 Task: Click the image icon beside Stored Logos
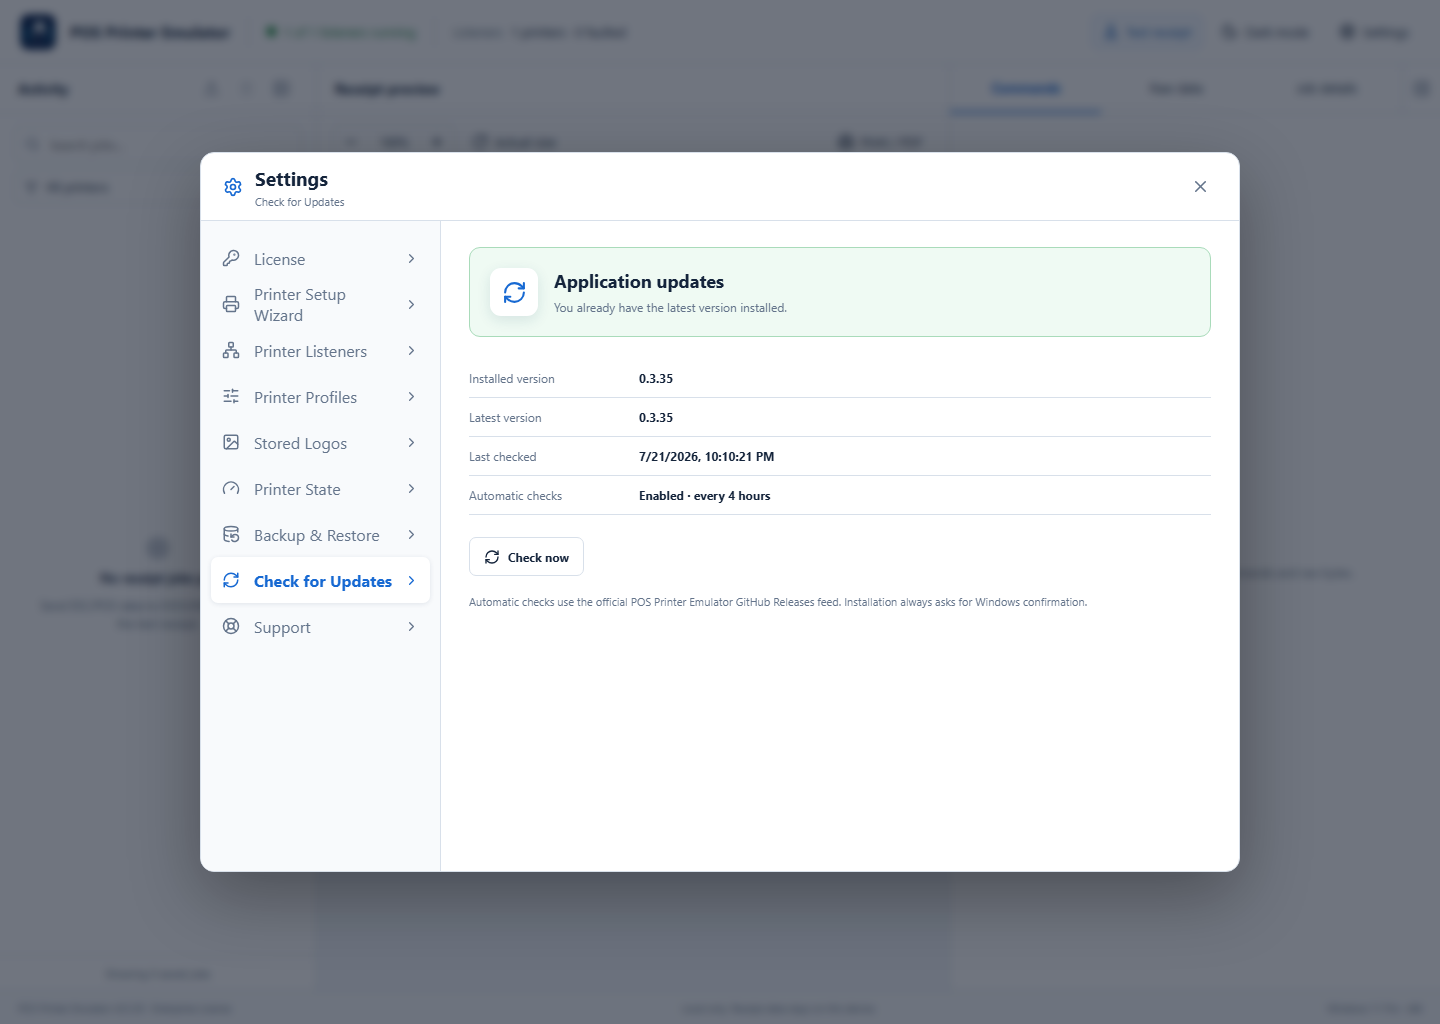231,442
